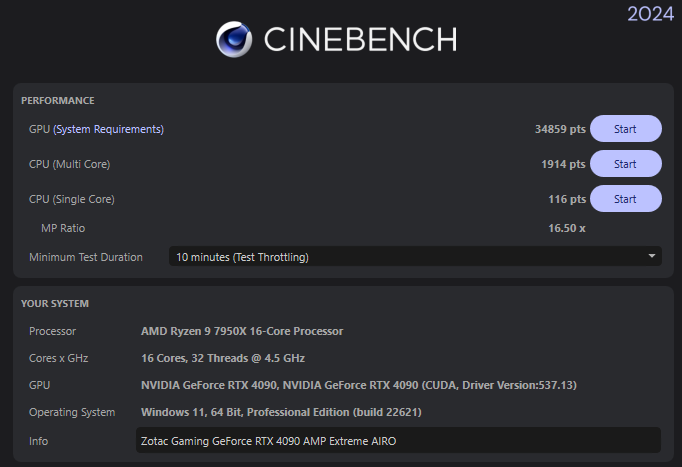Start the CPU Multi Core test
The width and height of the screenshot is (682, 467).
[x=625, y=164]
